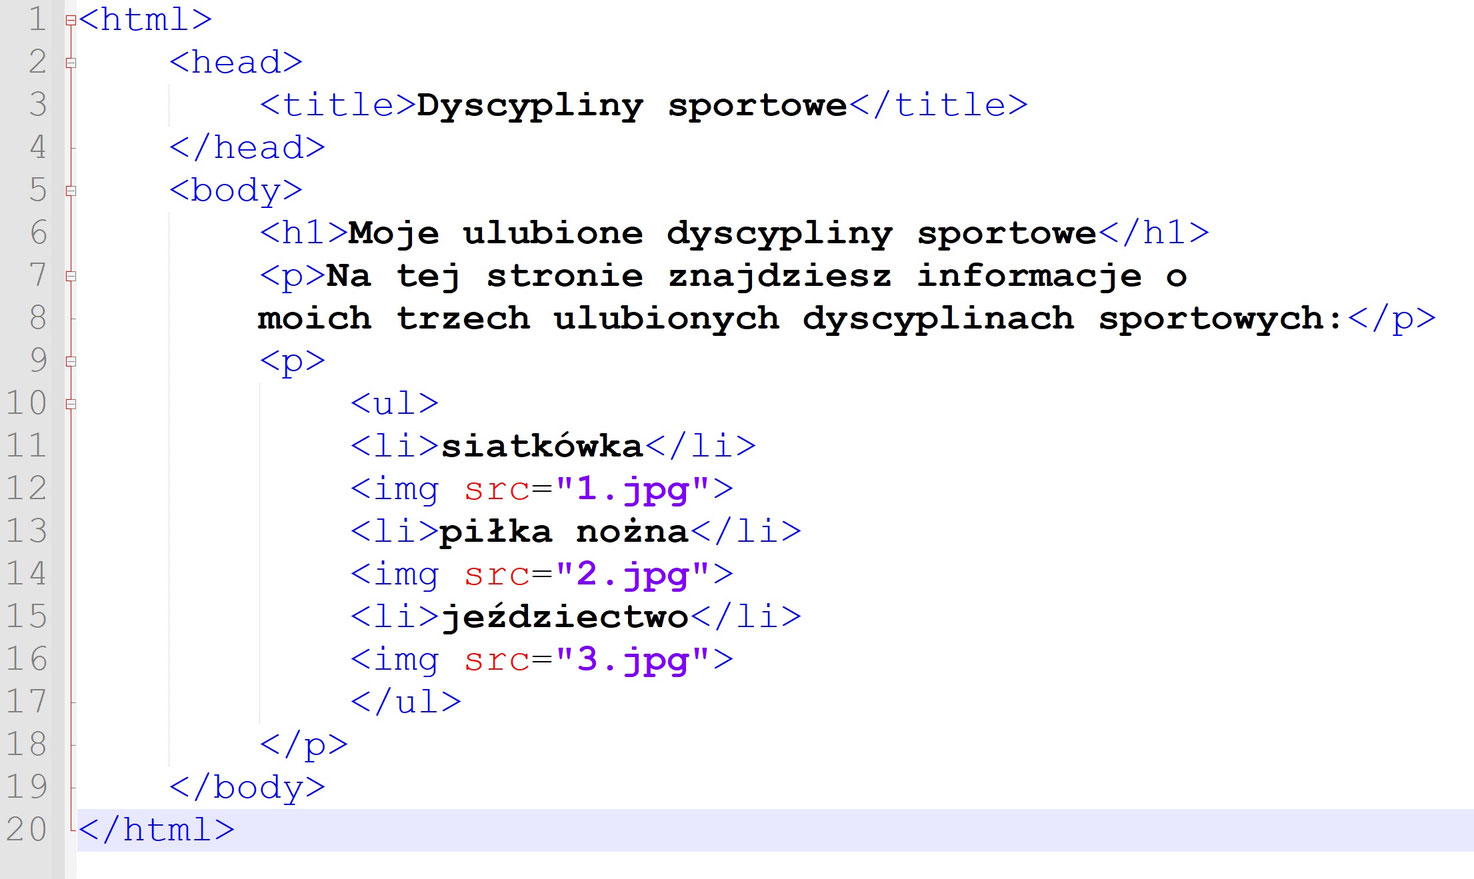Select the list item text jeździectwo

pos(563,617)
